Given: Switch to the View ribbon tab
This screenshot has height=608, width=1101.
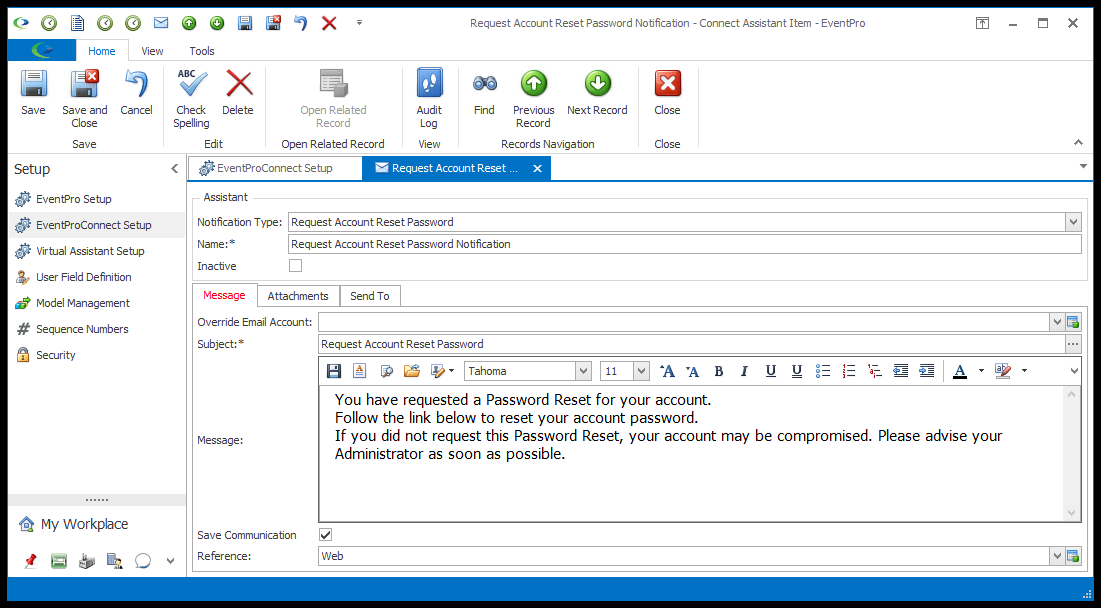Looking at the screenshot, I should (152, 51).
